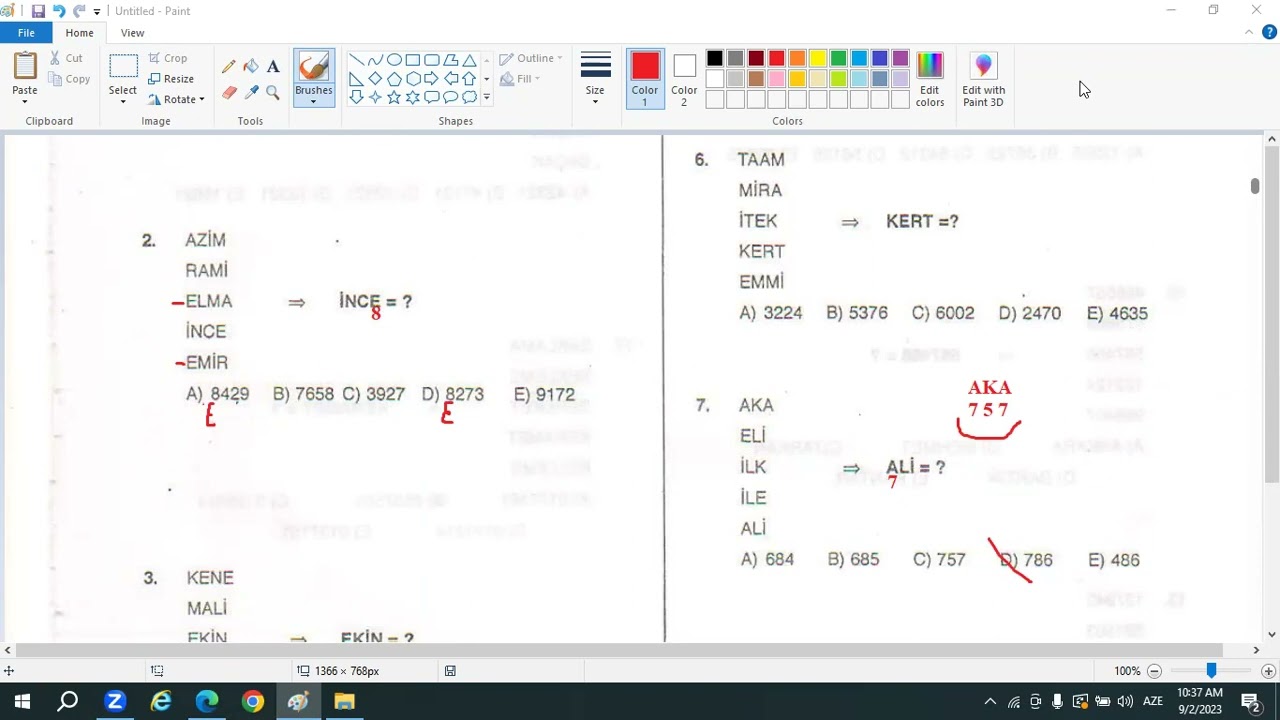Undo the last action in the title bar
This screenshot has height=720, width=1280.
(59, 11)
